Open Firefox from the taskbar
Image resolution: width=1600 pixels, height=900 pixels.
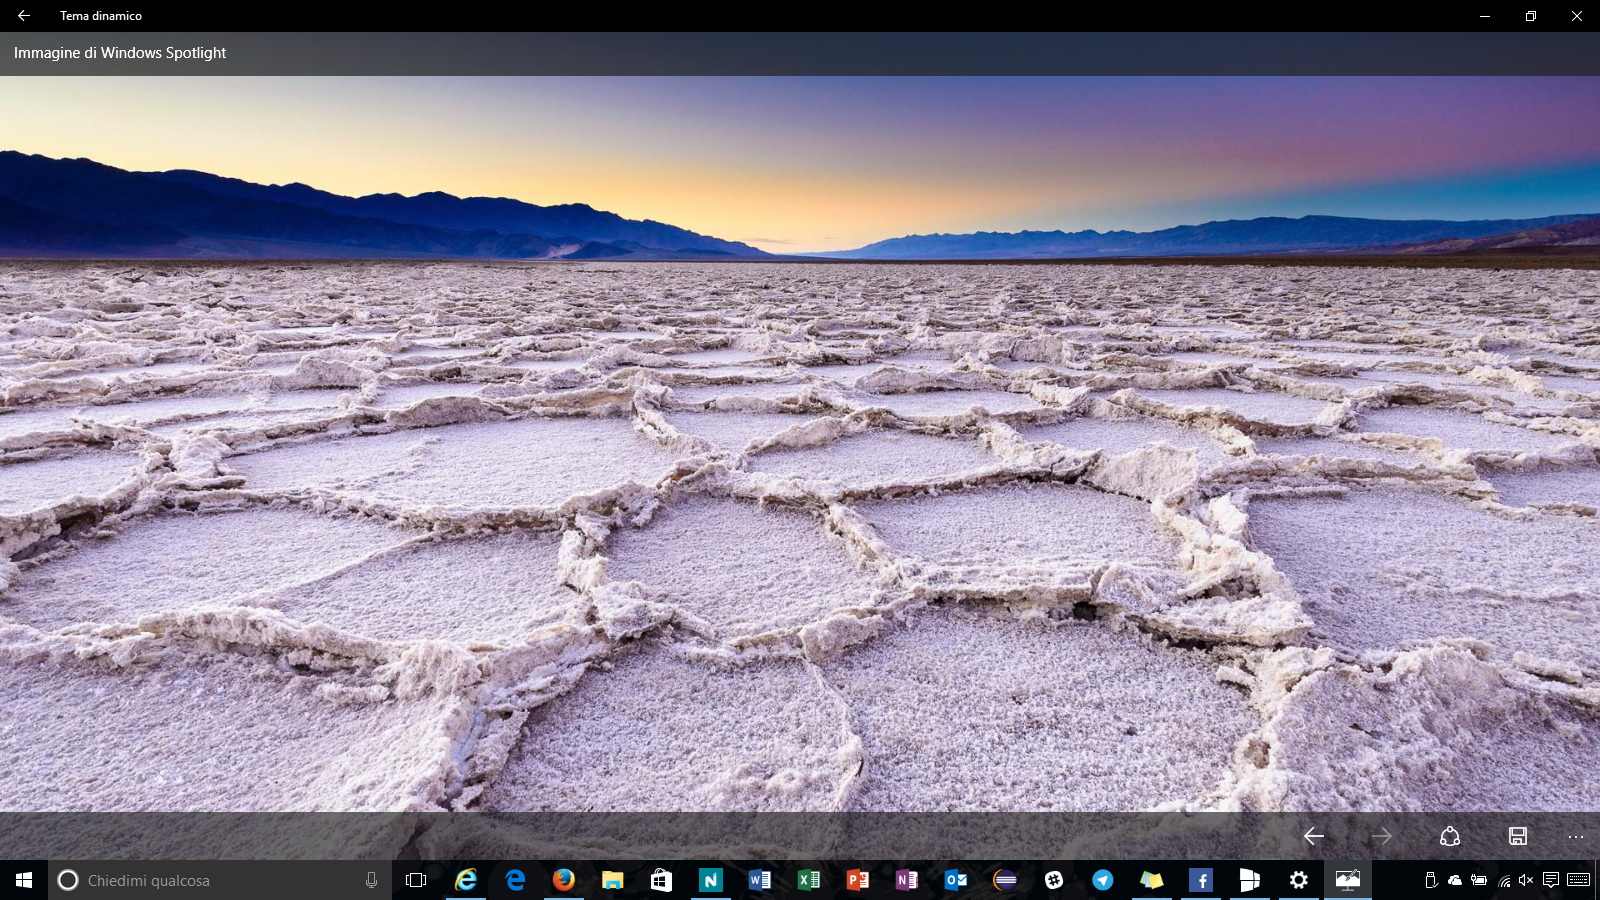click(564, 880)
